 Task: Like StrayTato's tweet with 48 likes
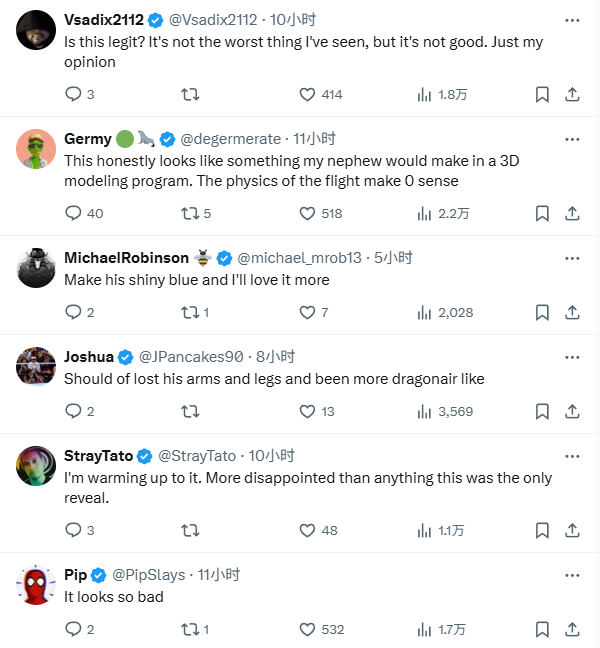308,530
